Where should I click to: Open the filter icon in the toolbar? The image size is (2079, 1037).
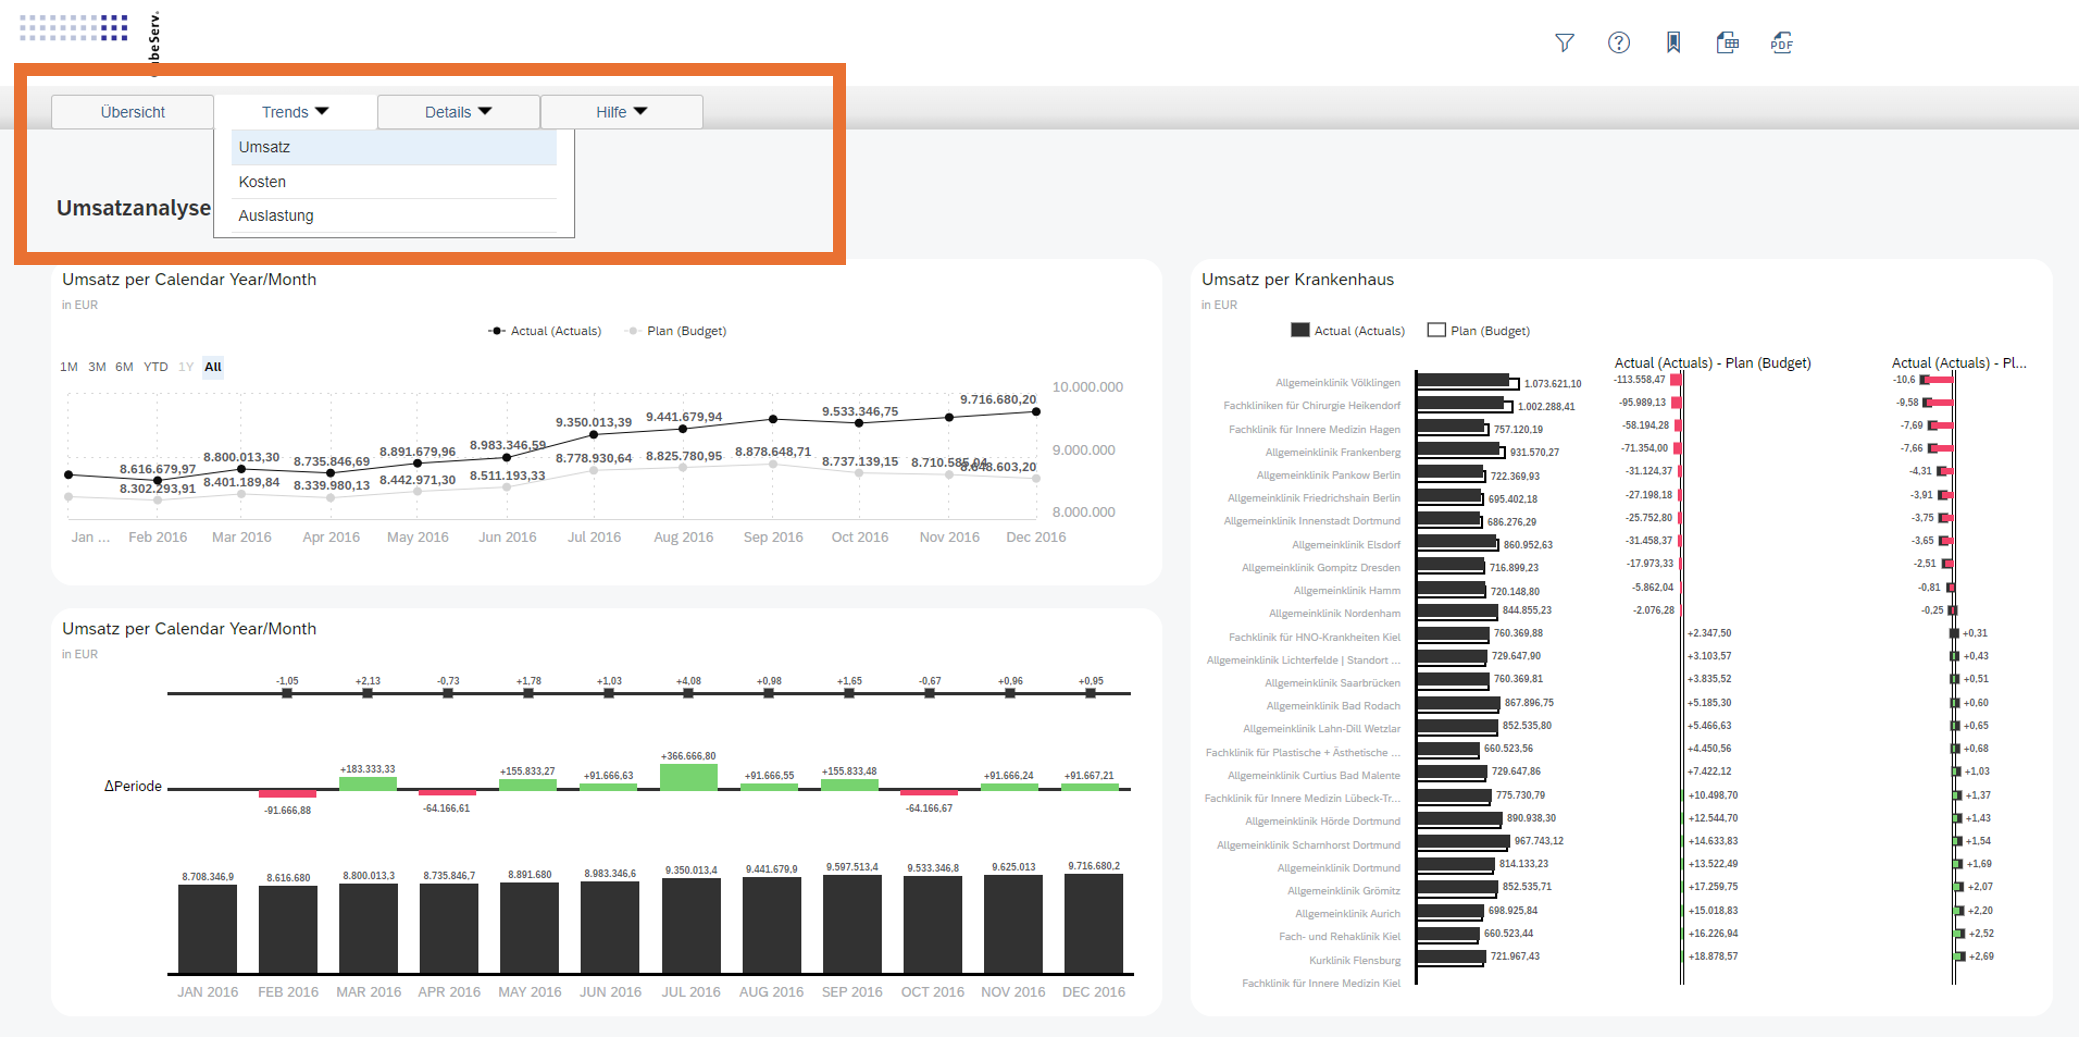pyautogui.click(x=1564, y=43)
